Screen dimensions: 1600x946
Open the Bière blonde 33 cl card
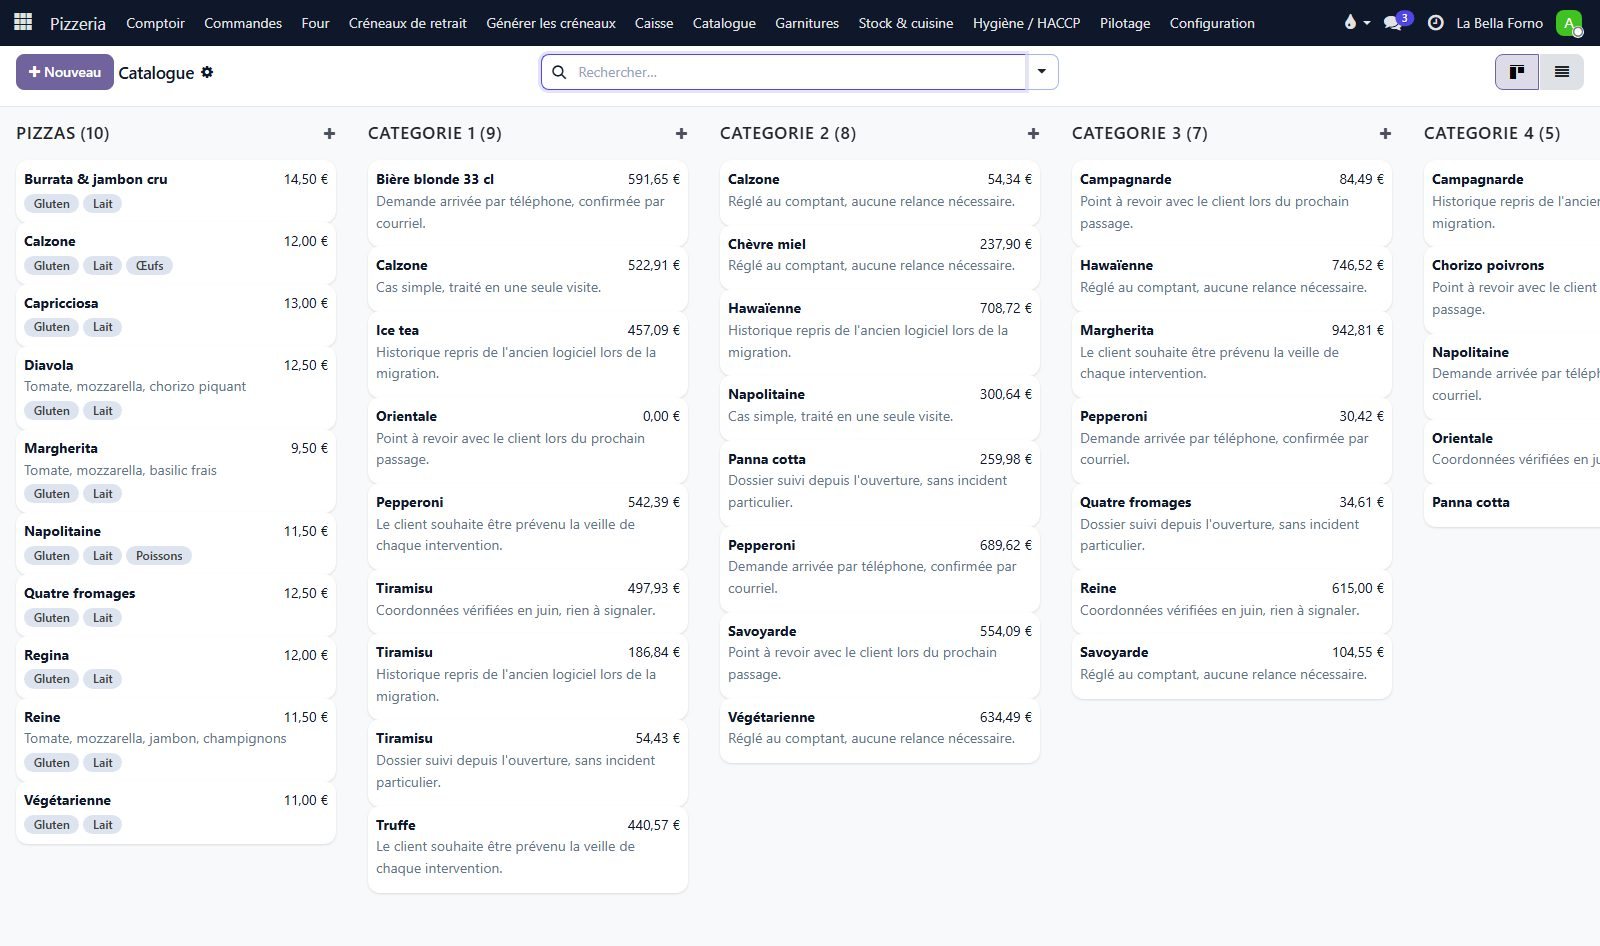tap(528, 202)
